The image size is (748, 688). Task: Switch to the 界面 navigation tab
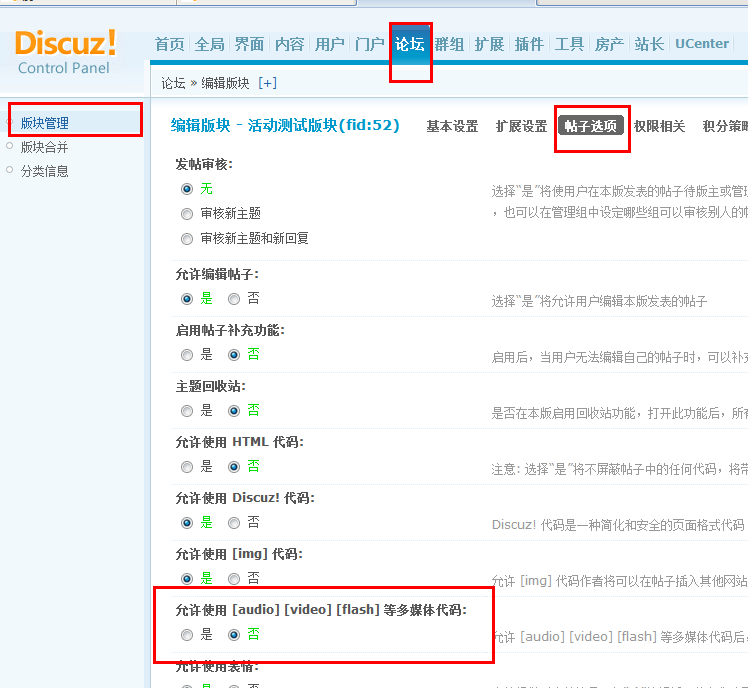249,44
